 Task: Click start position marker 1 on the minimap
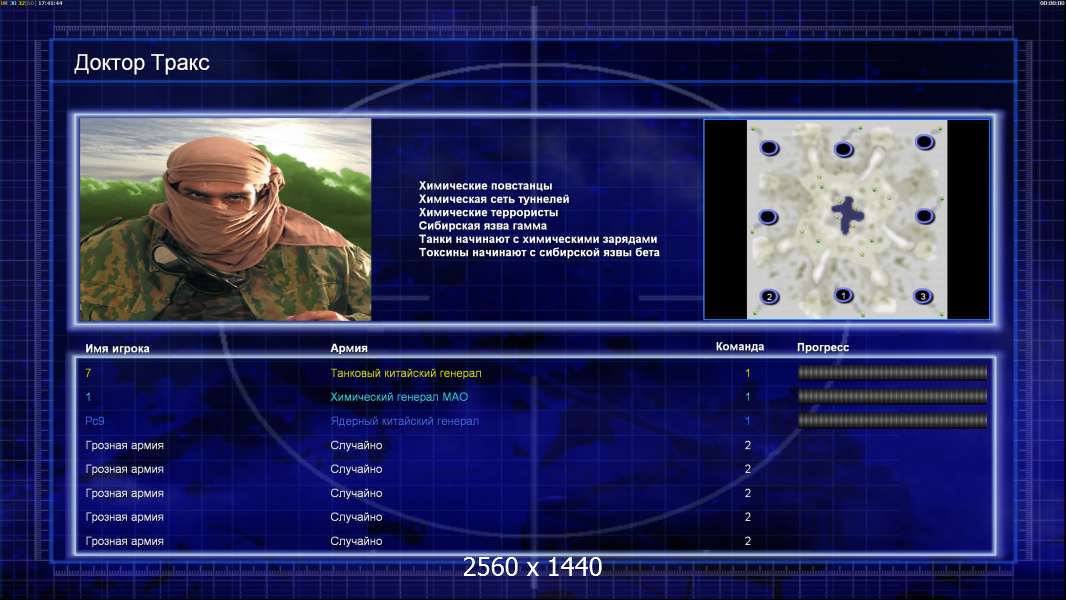coord(843,295)
